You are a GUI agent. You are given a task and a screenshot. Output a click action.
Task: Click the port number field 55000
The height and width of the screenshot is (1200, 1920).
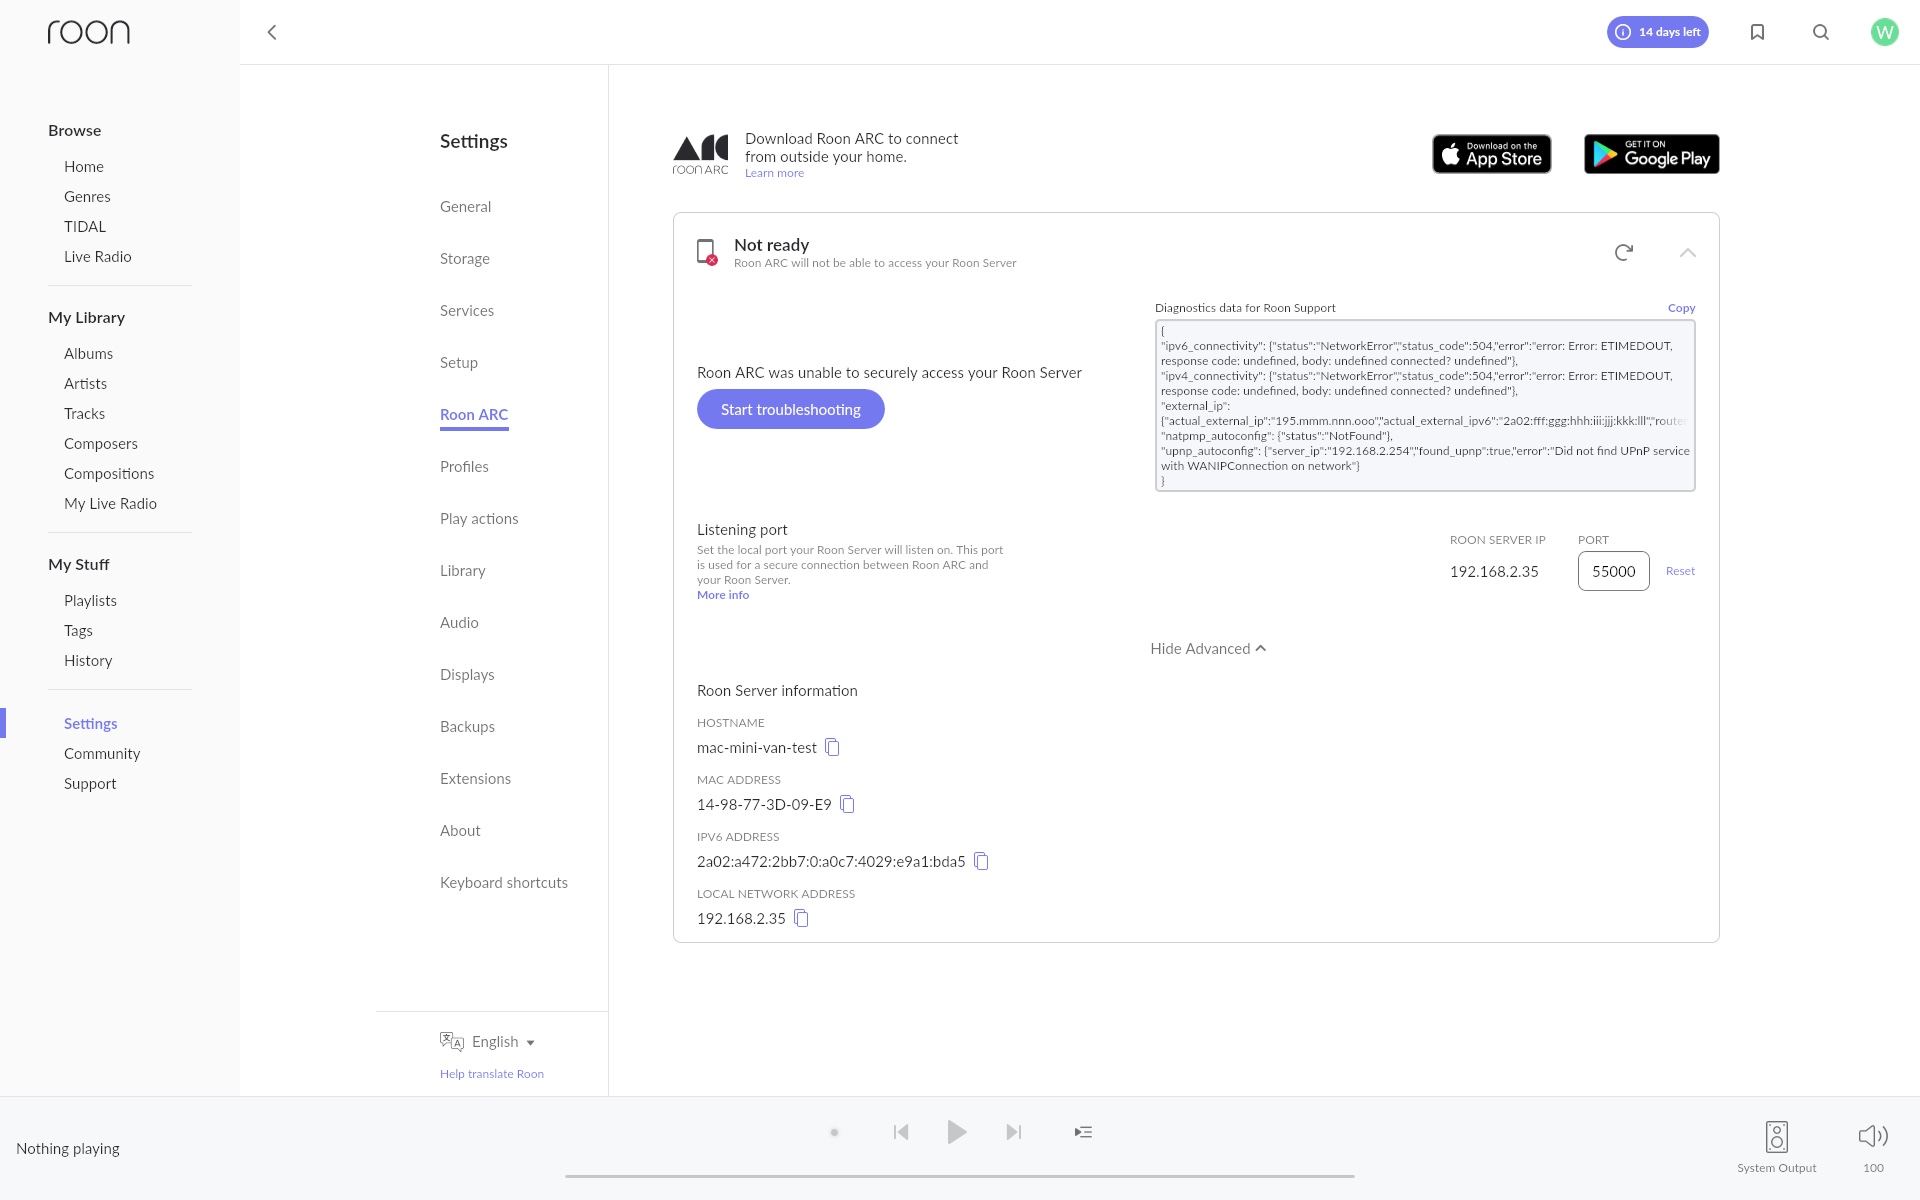(x=1613, y=571)
